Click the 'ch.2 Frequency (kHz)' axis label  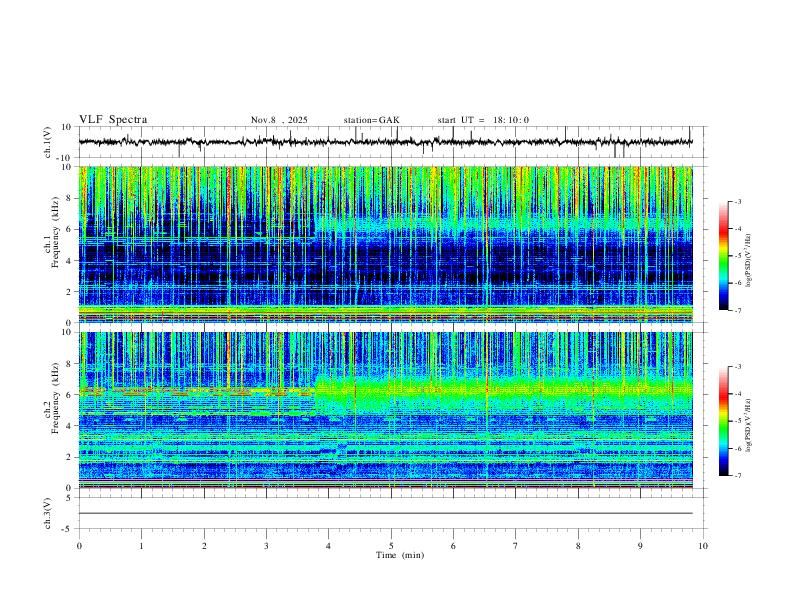[x=52, y=397]
